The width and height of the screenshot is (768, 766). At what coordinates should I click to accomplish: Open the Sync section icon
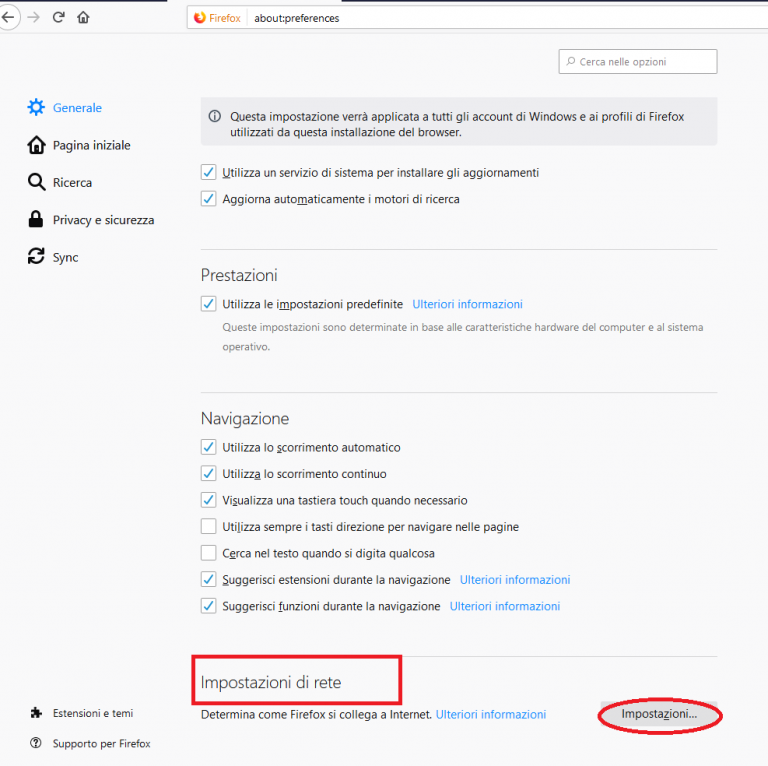coord(36,257)
